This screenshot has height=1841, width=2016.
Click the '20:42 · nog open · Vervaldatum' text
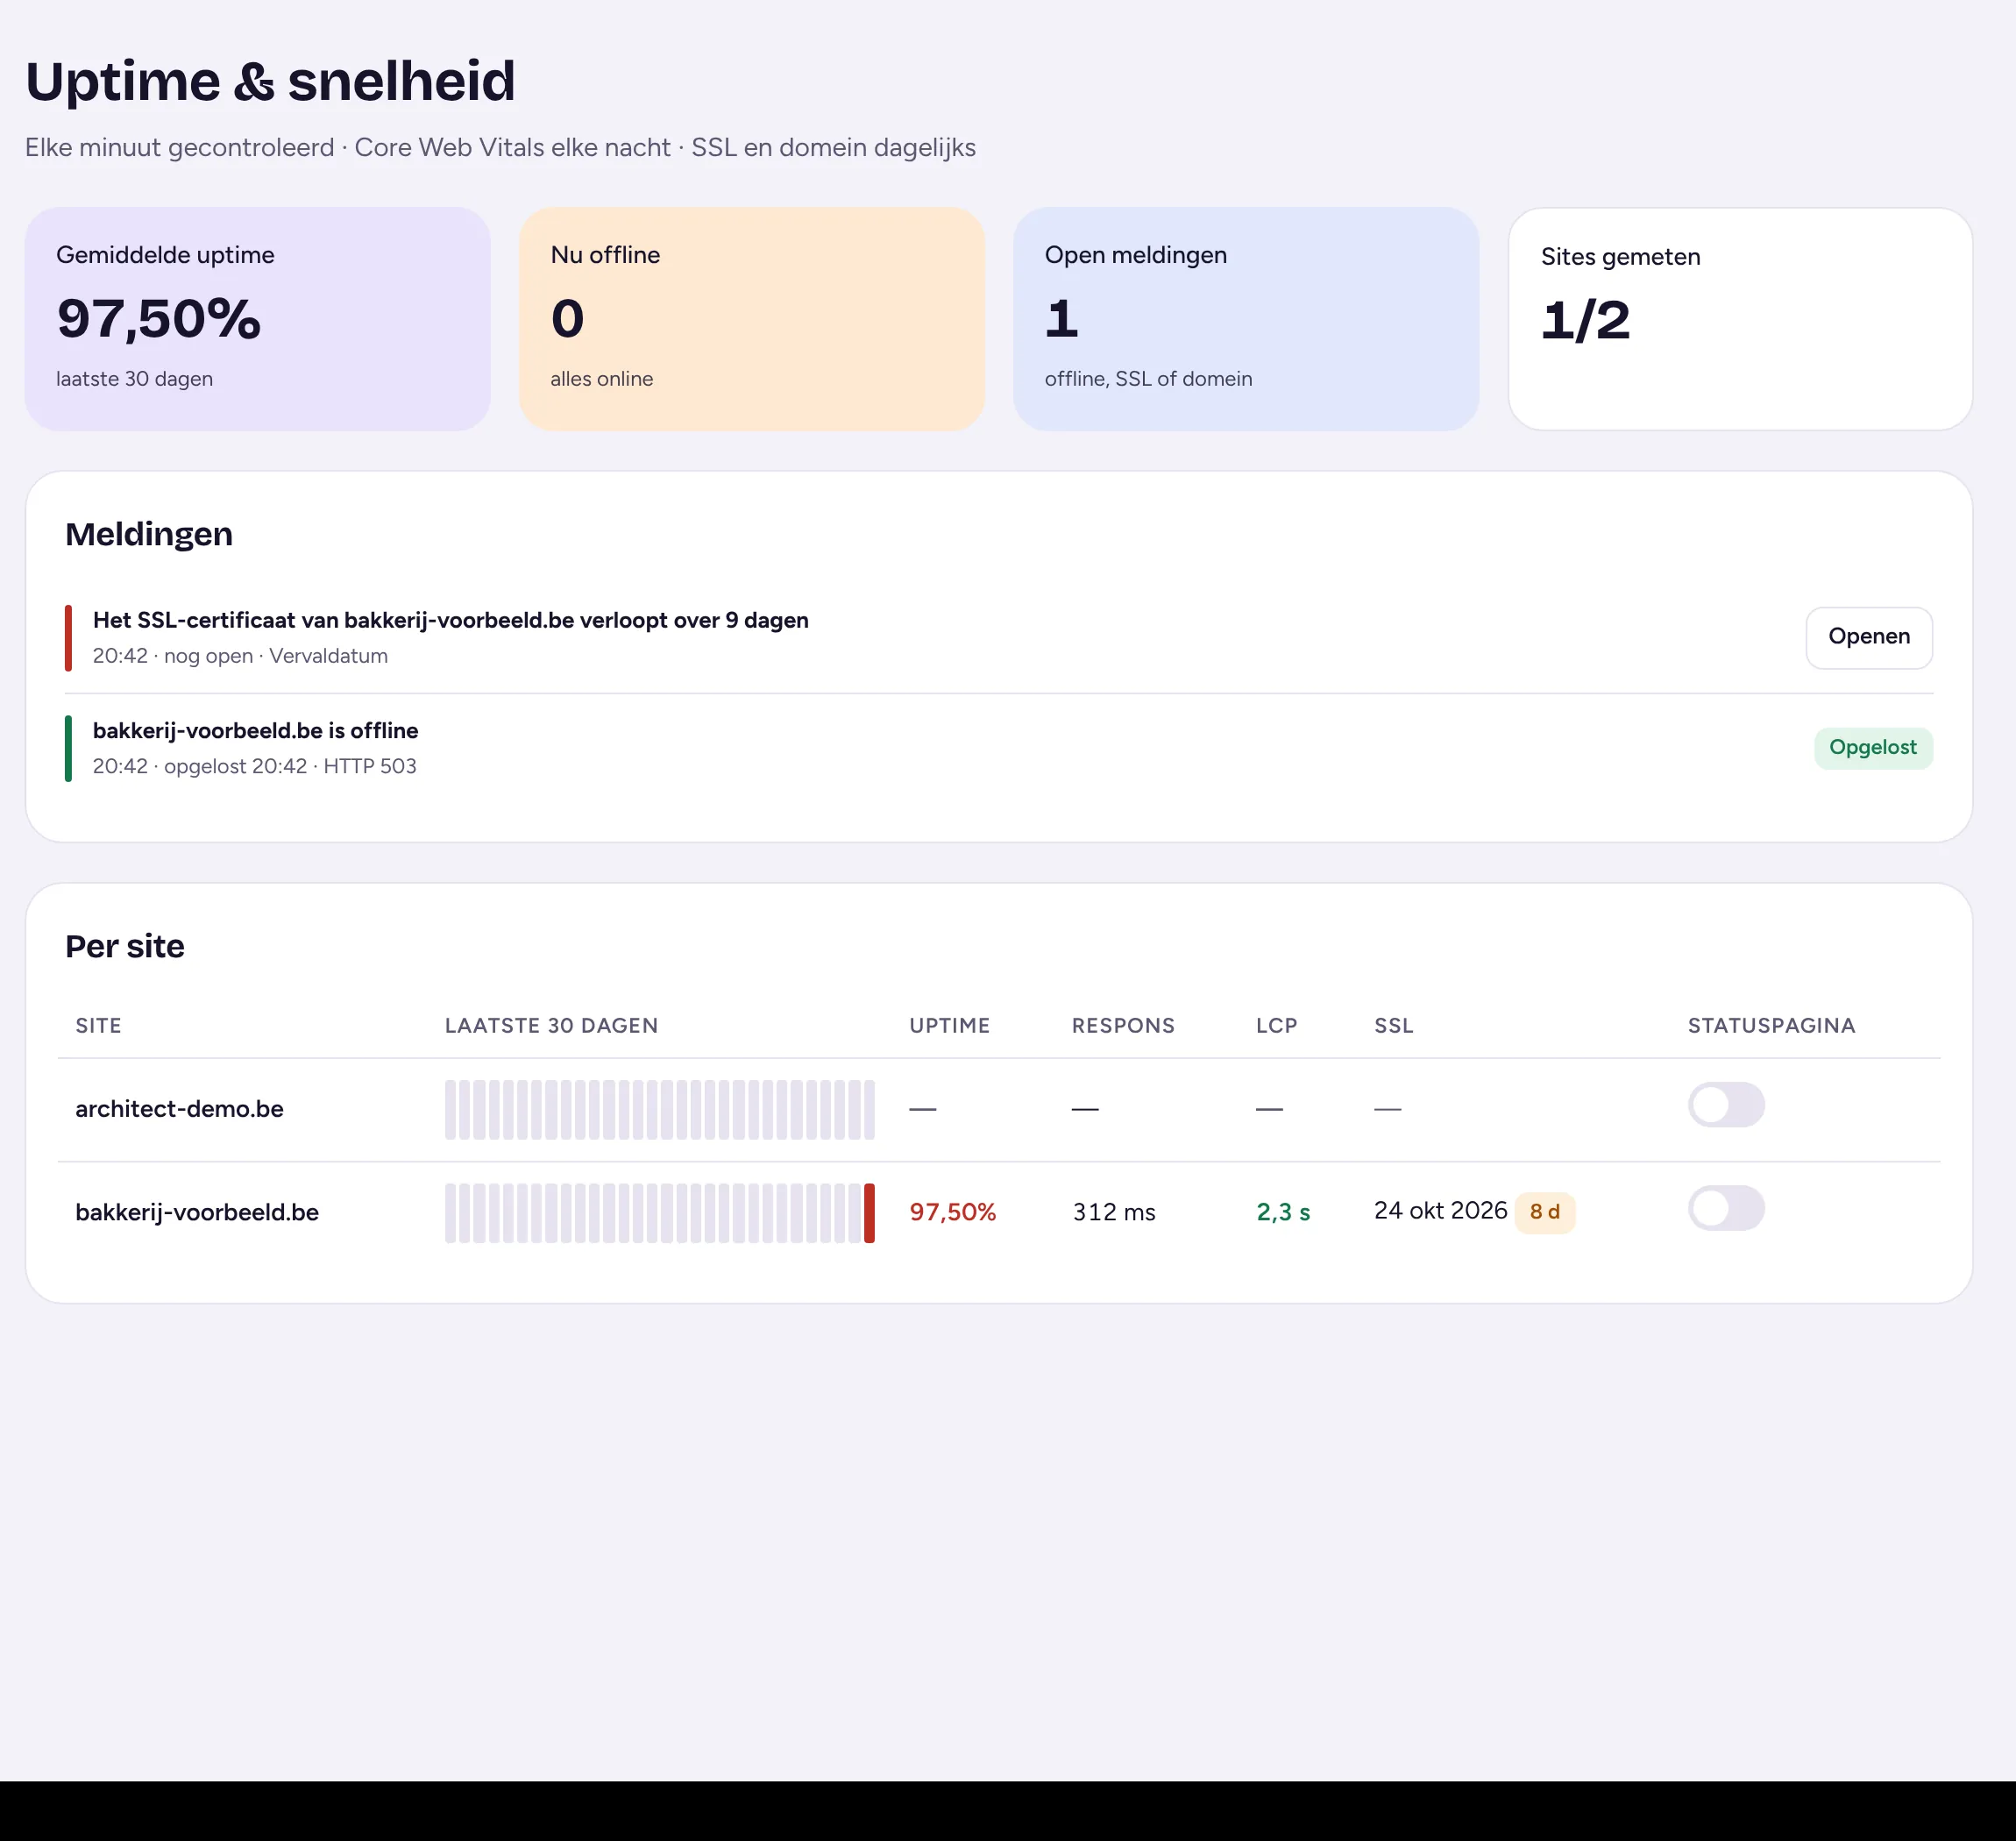[x=240, y=656]
